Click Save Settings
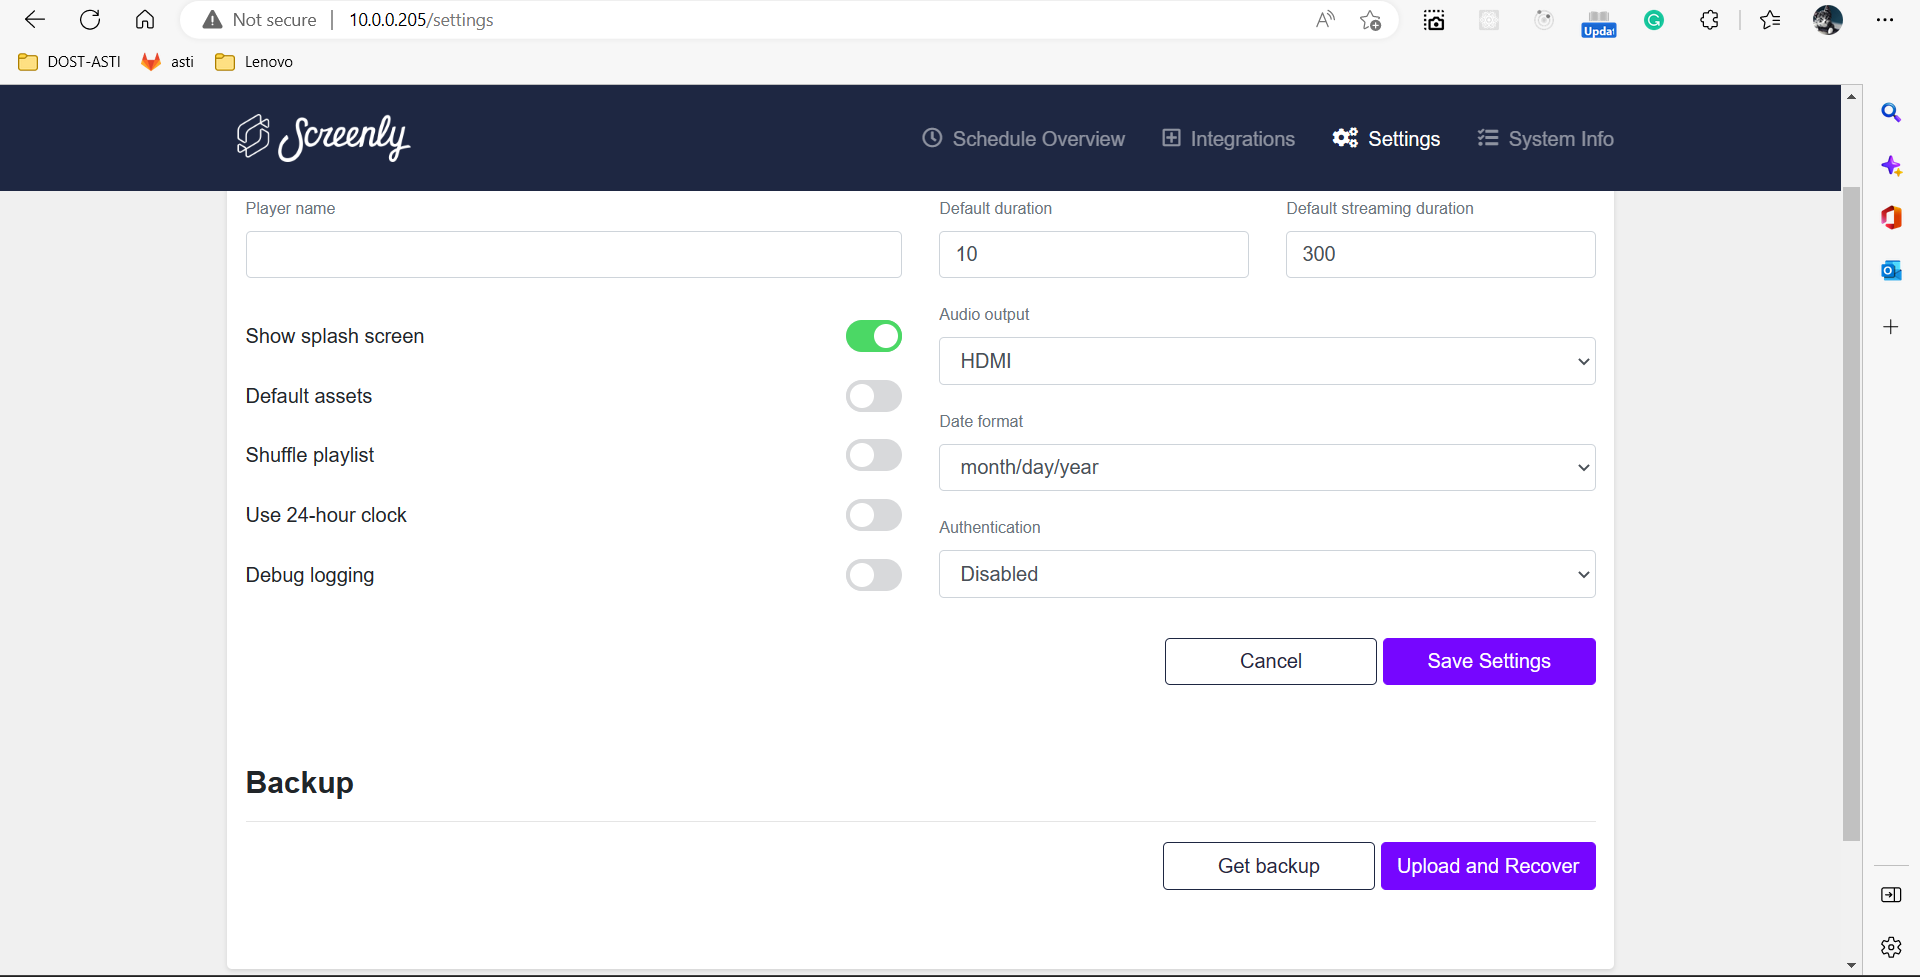Image resolution: width=1920 pixels, height=977 pixels. click(1488, 661)
